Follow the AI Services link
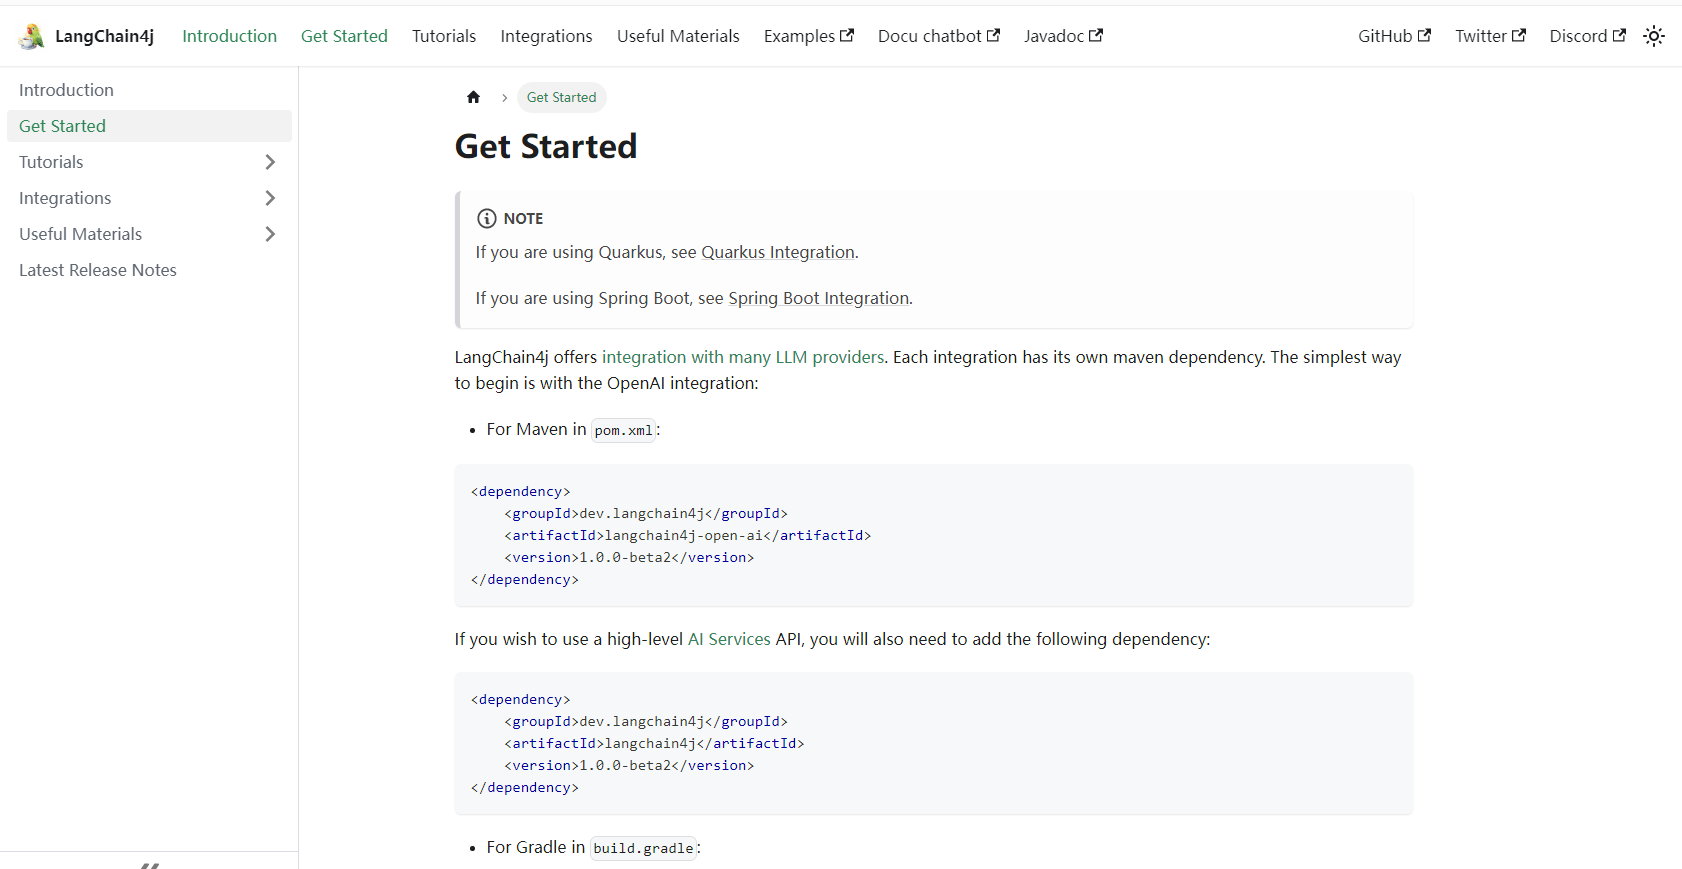 [x=729, y=639]
